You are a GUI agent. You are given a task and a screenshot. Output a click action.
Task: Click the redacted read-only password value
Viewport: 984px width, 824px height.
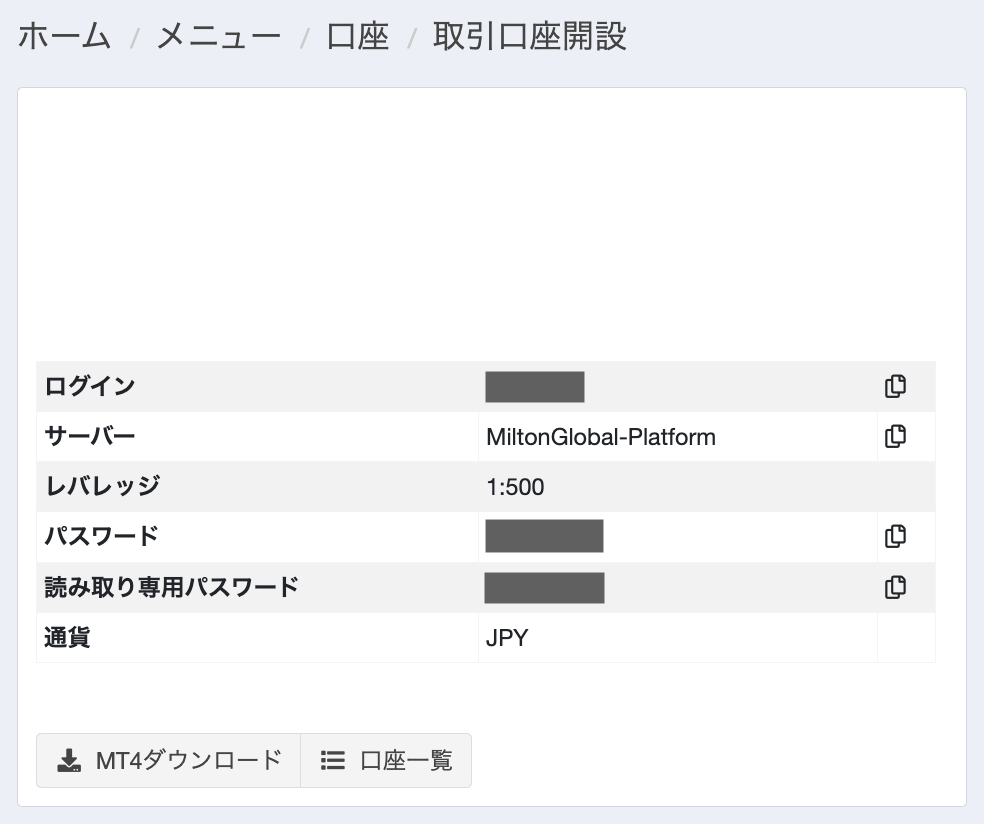click(x=544, y=587)
